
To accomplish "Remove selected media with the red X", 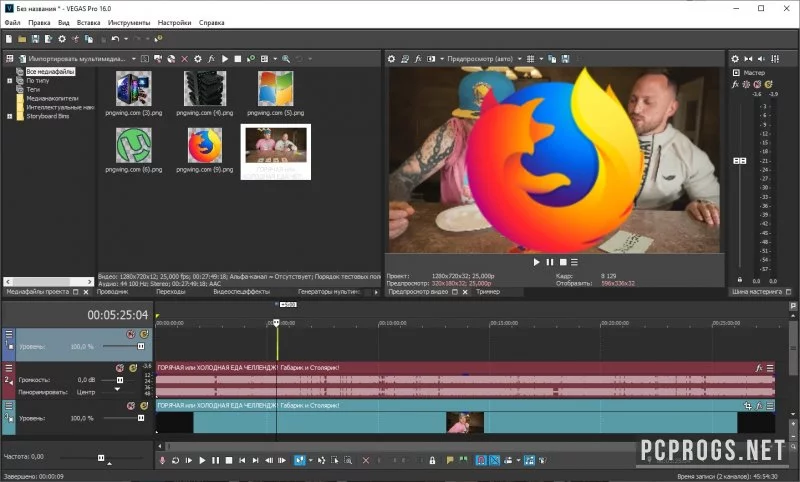I will [185, 59].
